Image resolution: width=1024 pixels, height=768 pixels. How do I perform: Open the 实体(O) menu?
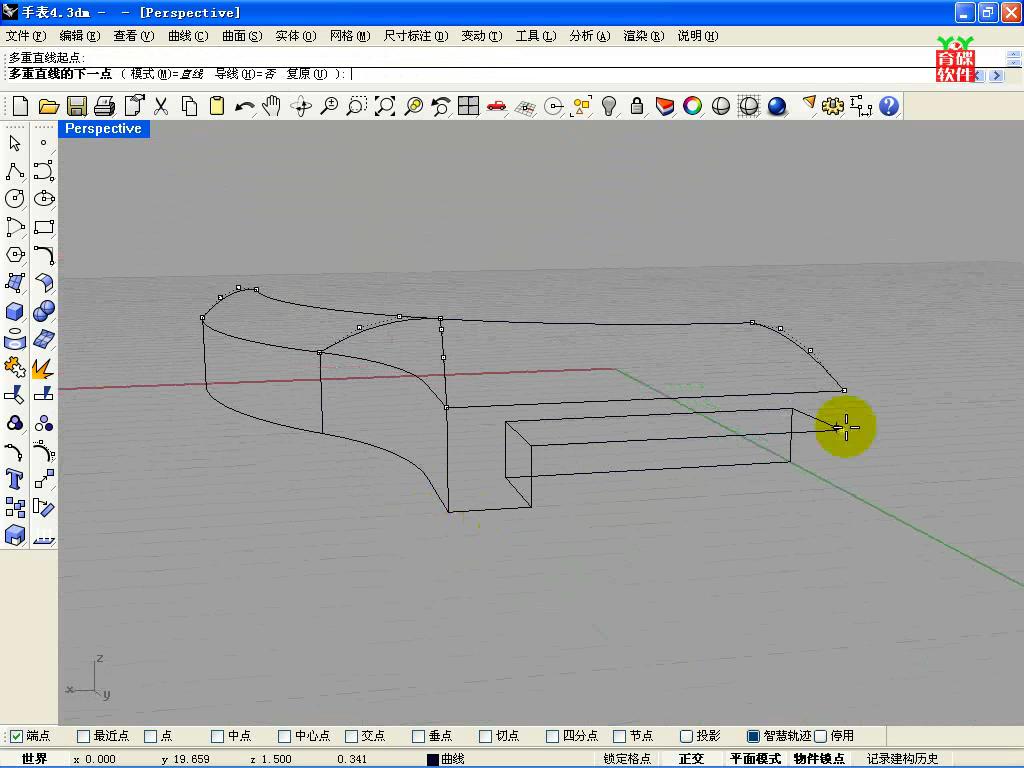[x=296, y=36]
